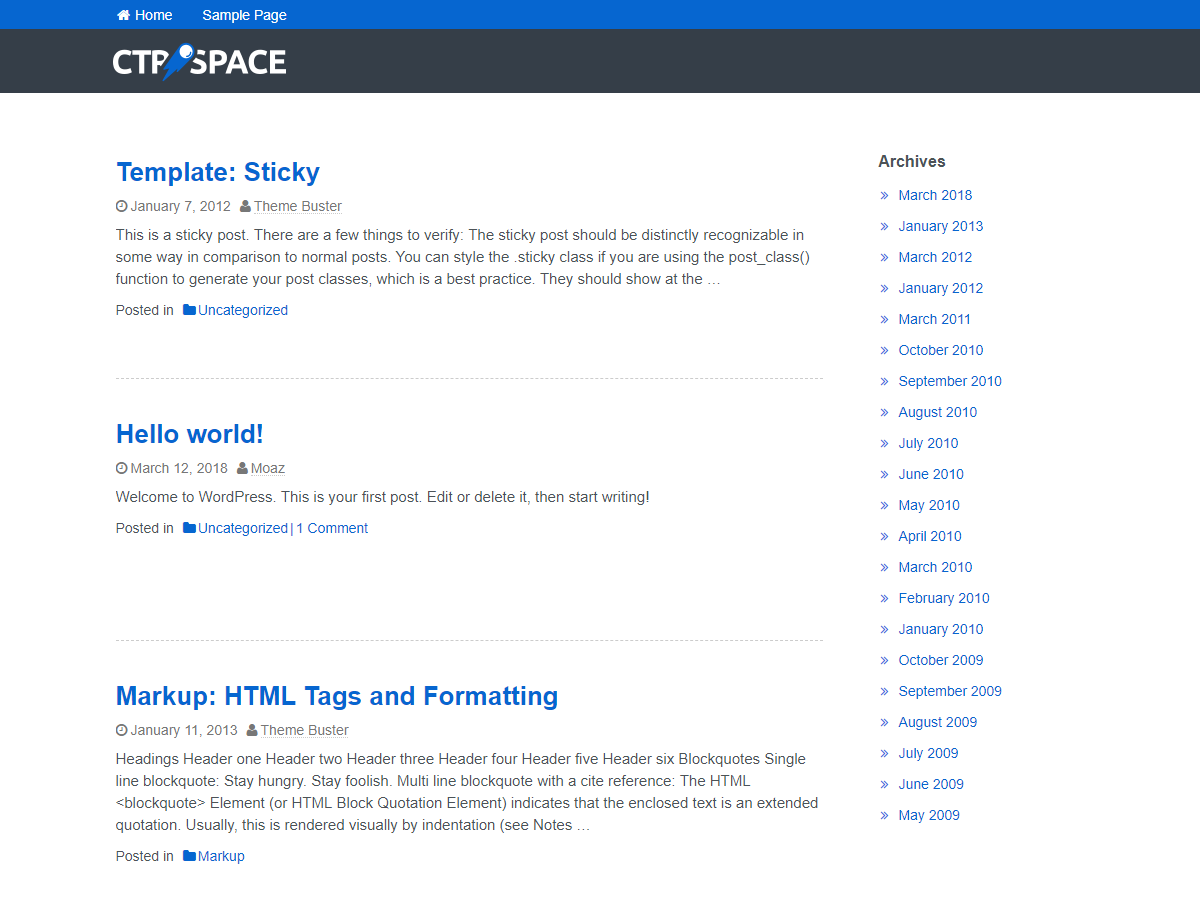The image size is (1200, 900).
Task: Open the Template: Sticky post title
Action: click(x=218, y=172)
